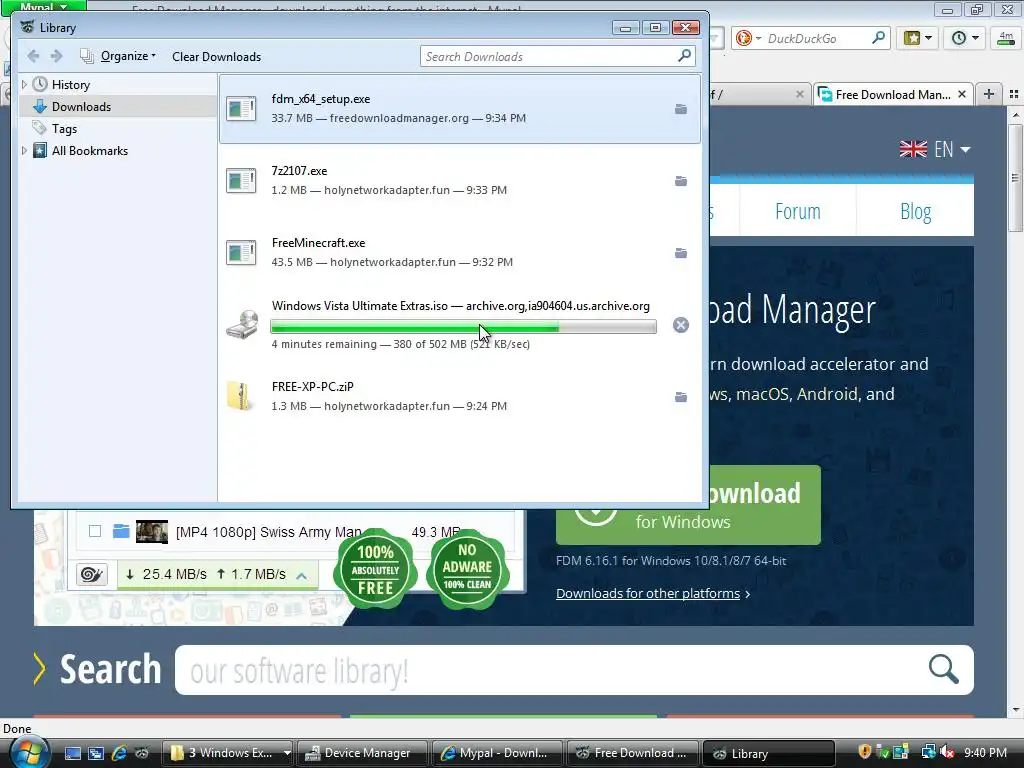Click Clear Downloads in the Library toolbar
The height and width of the screenshot is (768, 1024).
coord(216,57)
